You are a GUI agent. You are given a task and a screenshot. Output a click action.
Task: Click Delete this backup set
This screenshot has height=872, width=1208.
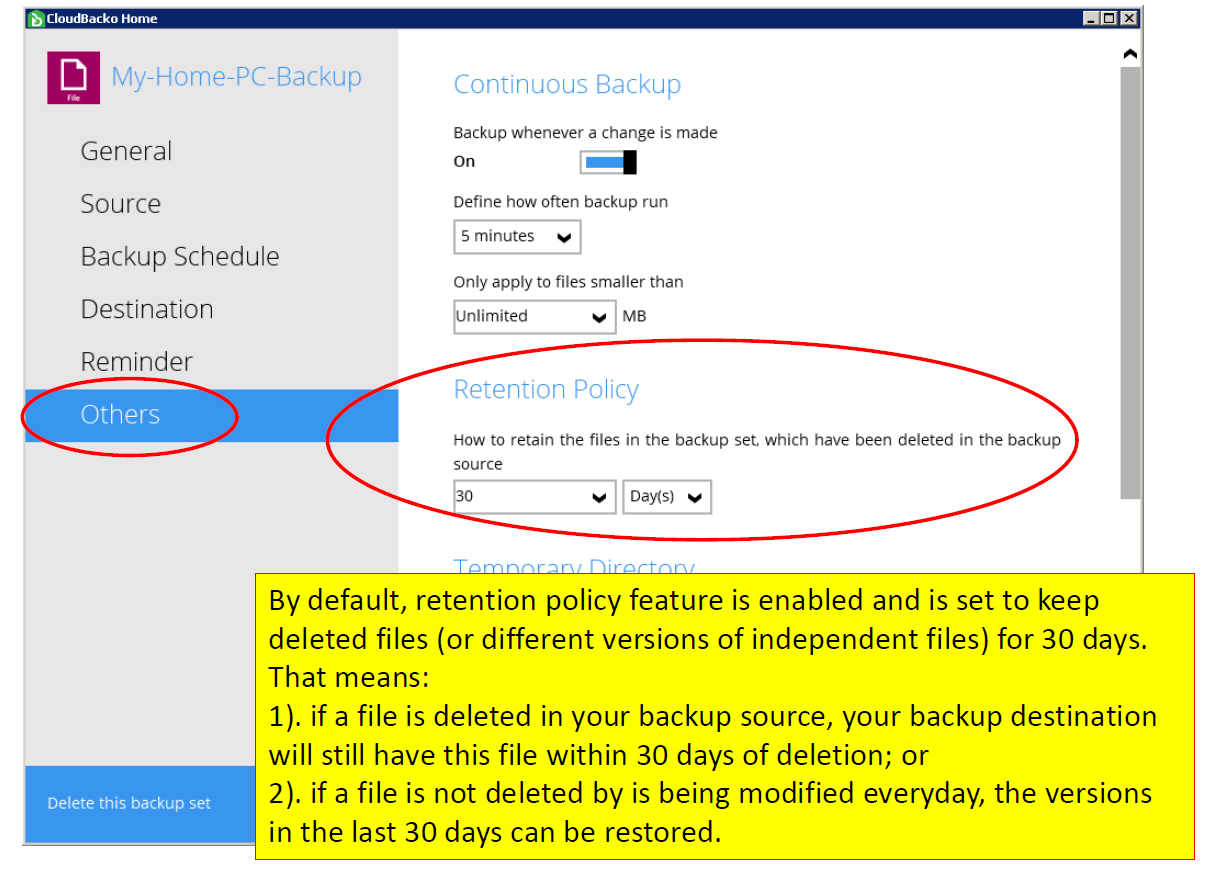coord(129,804)
